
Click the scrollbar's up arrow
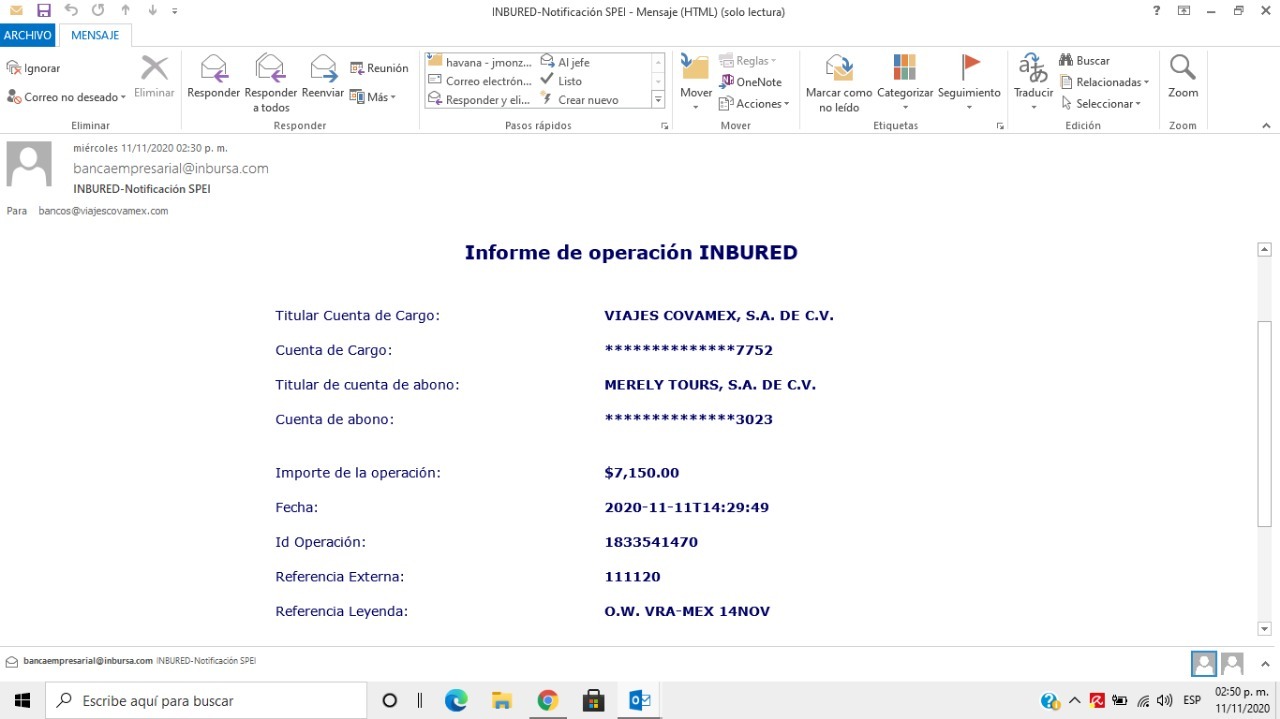(x=1265, y=249)
